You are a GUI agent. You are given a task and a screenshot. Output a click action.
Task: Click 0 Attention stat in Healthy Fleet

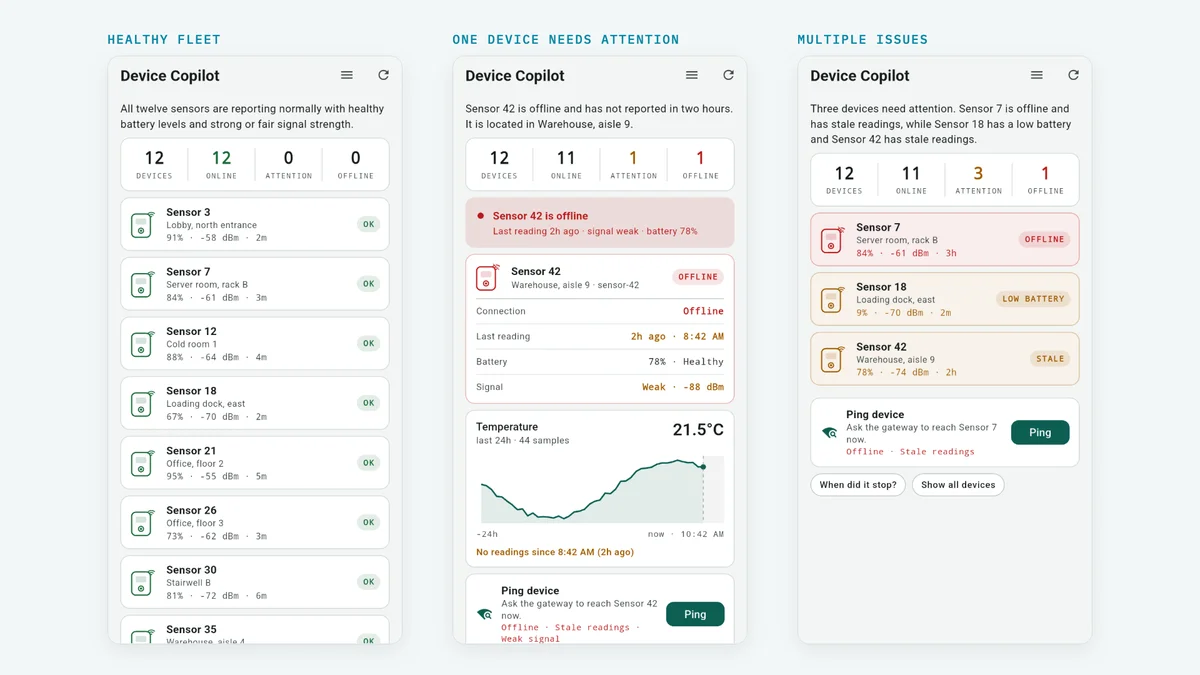288,164
